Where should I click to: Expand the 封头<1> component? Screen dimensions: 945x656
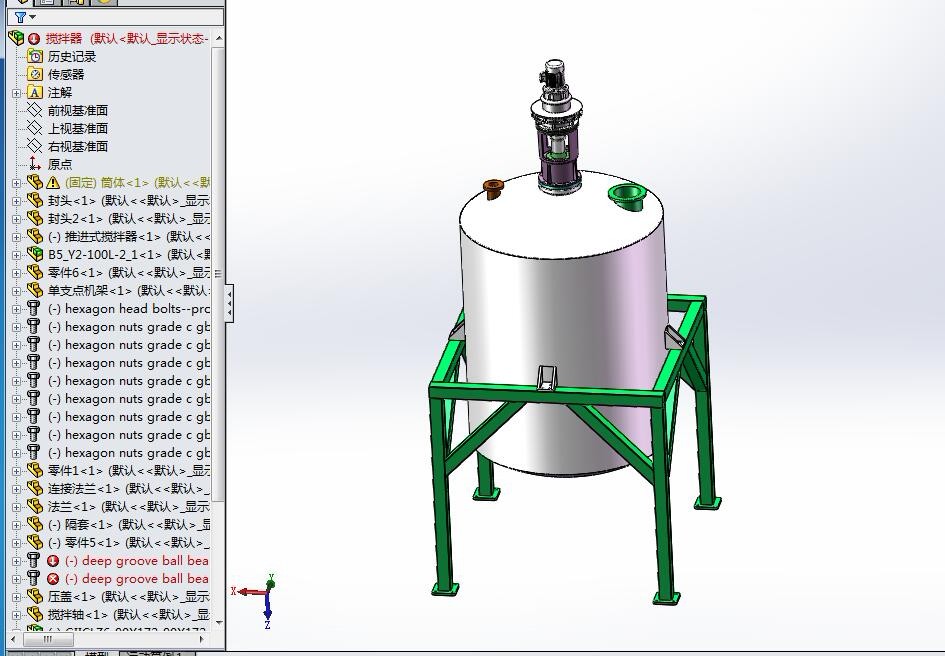point(16,201)
